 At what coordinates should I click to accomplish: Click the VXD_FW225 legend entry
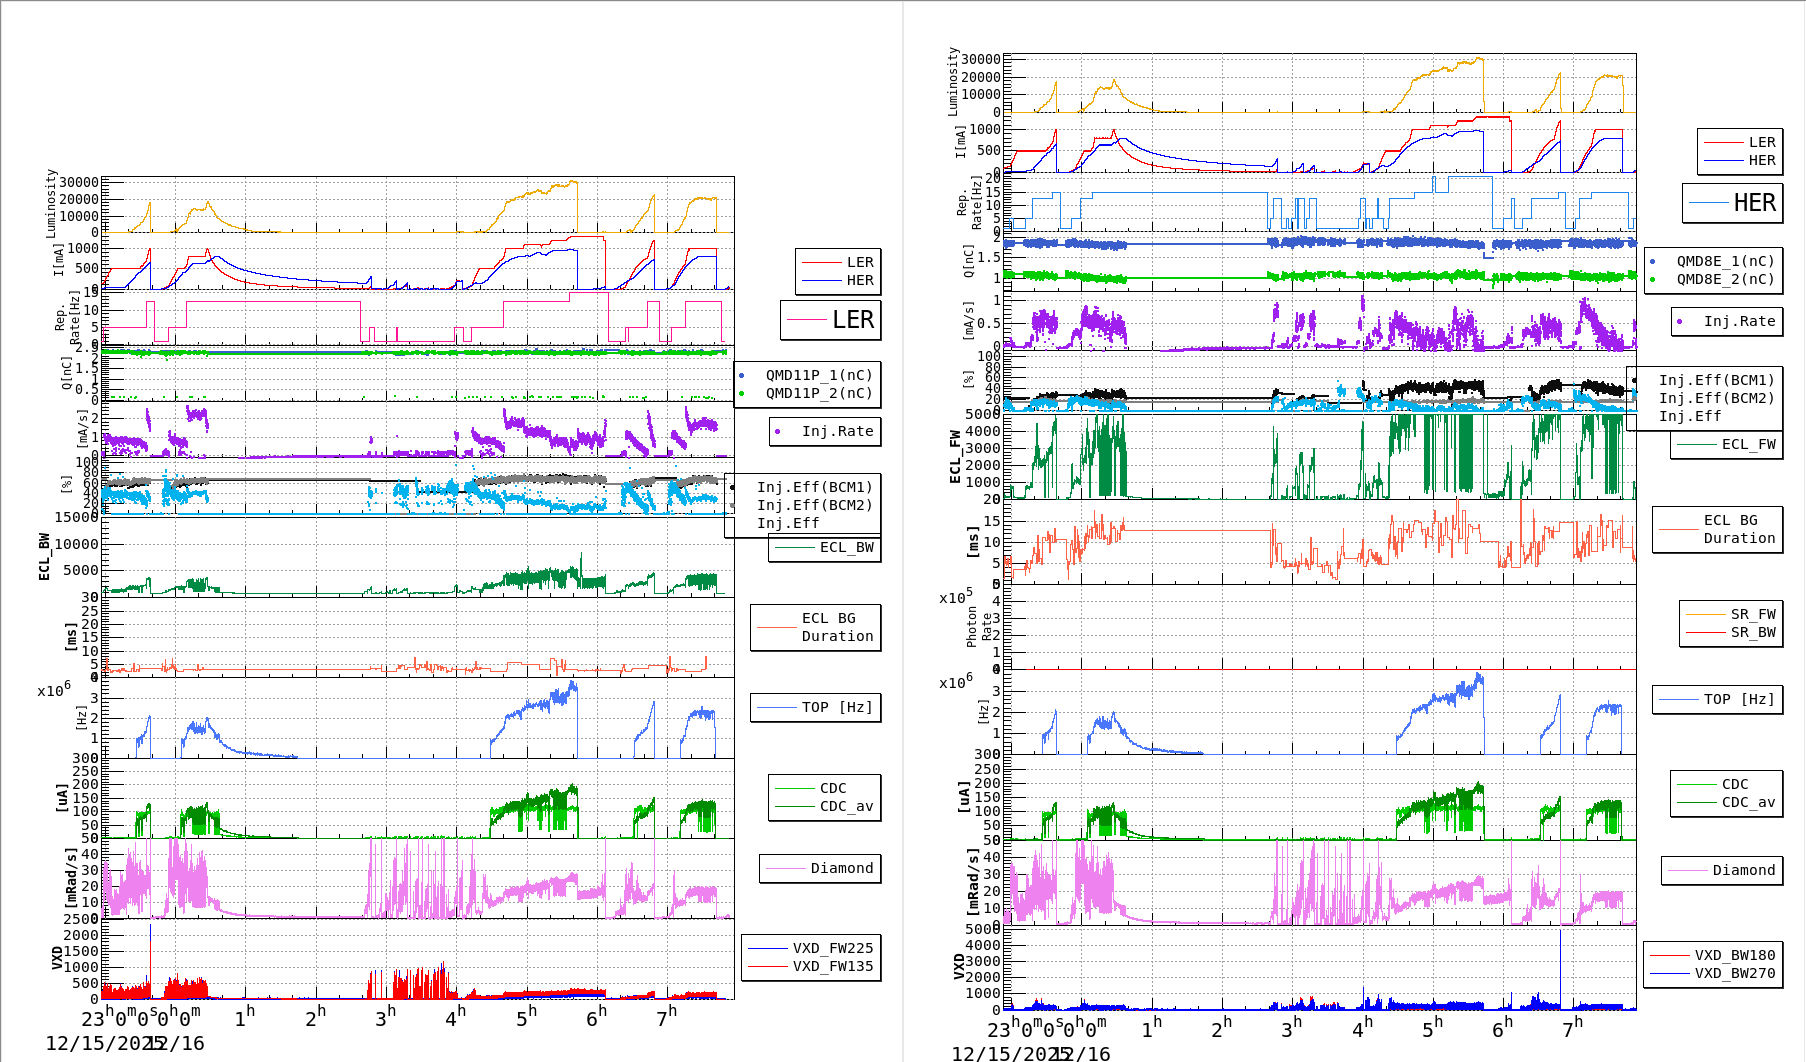[x=832, y=948]
